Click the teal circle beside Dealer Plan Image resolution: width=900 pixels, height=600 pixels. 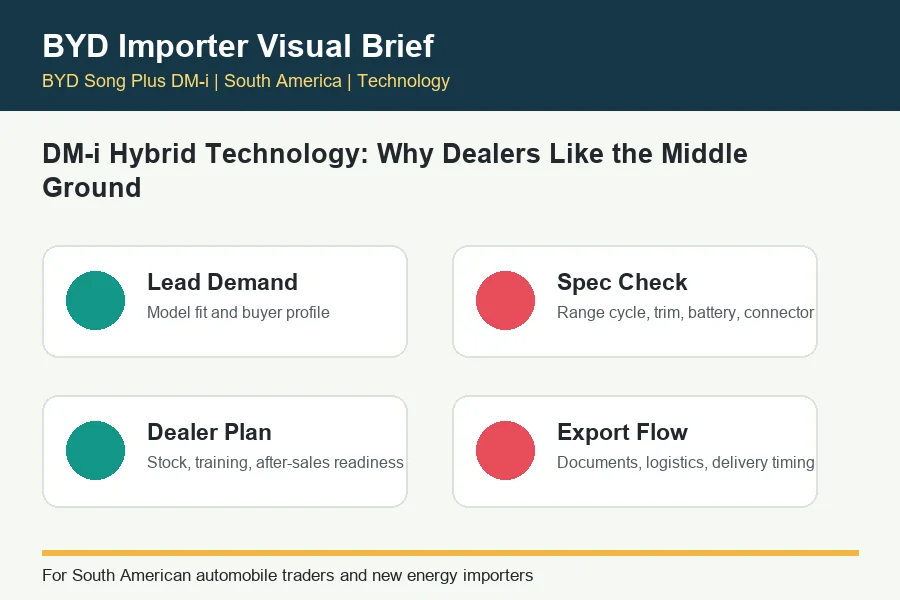point(95,450)
